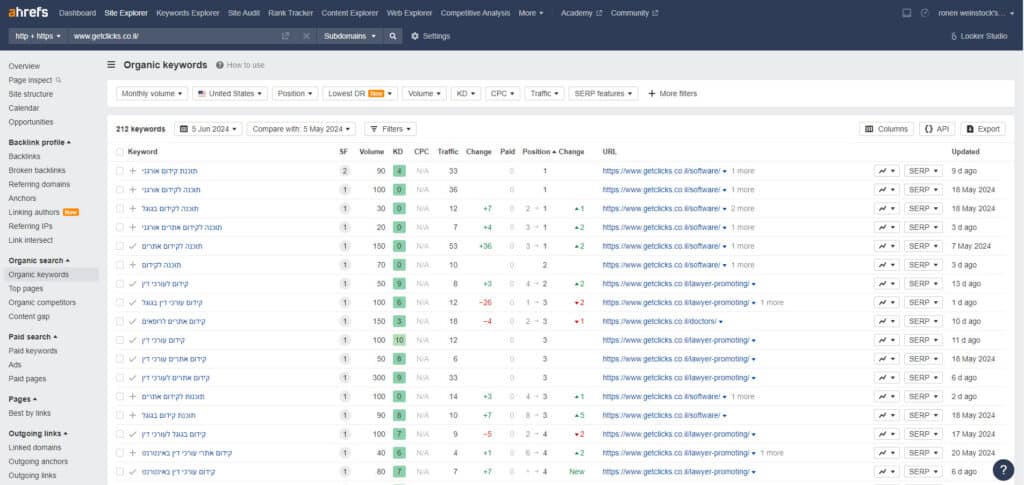Open the doctors URL link in the table
Viewport: 1024px width, 485px height.
(x=660, y=321)
